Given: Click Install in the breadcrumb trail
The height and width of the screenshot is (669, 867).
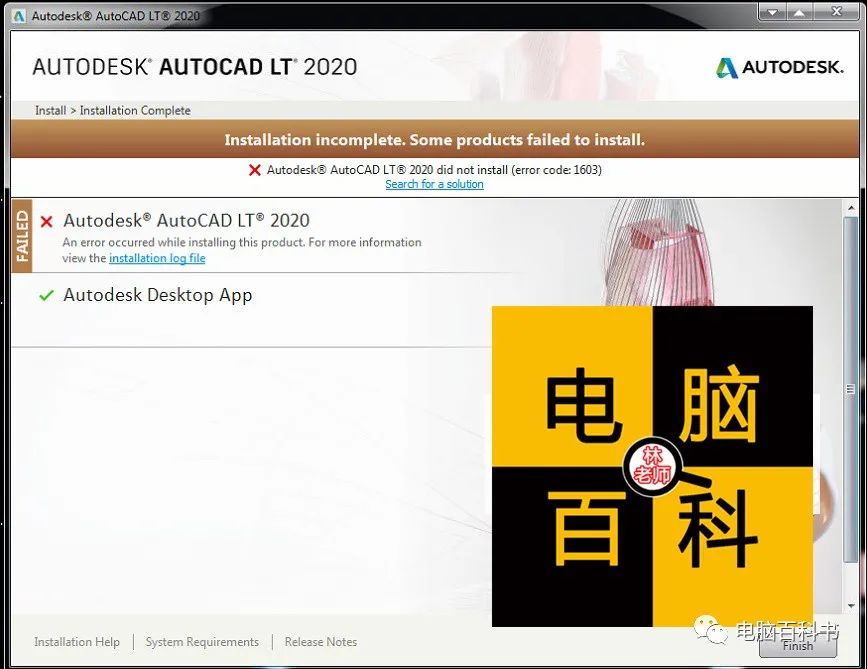Looking at the screenshot, I should pyautogui.click(x=49, y=110).
